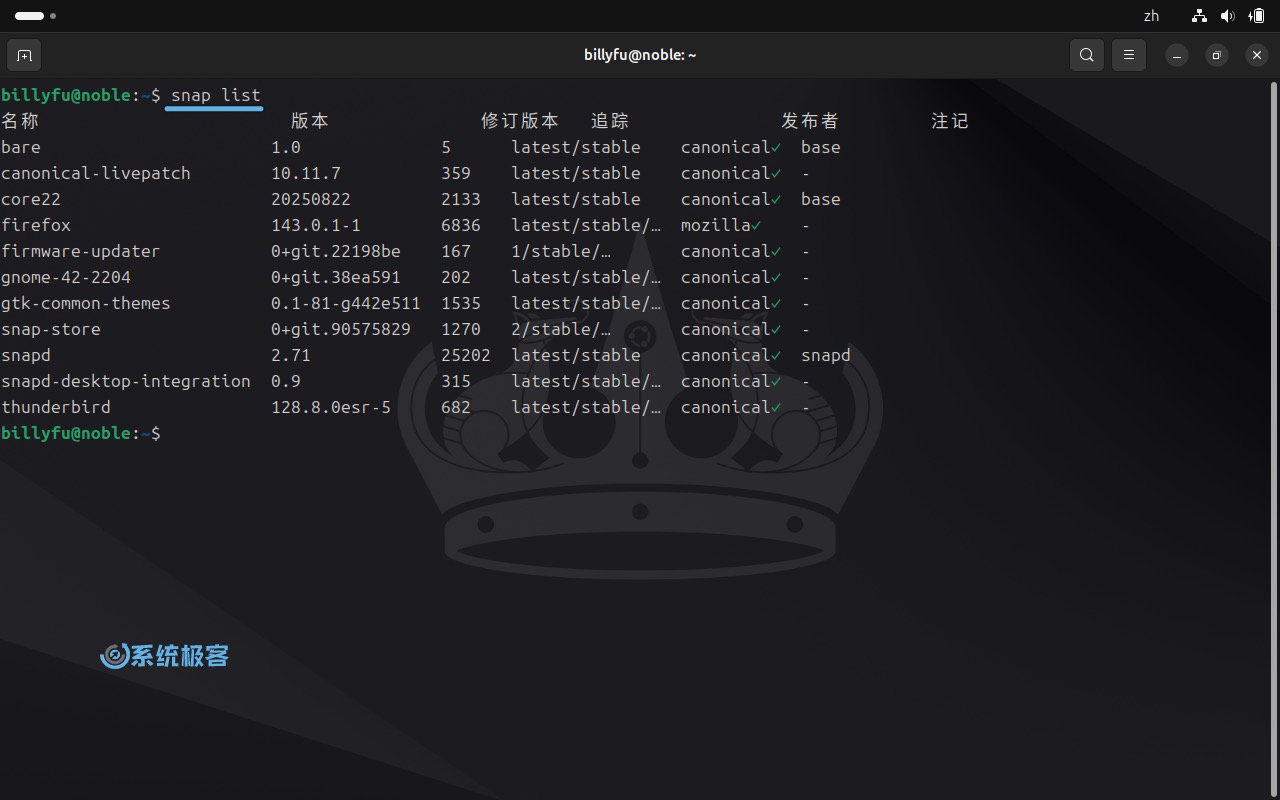Click the battery status icon
Viewport: 1280px width, 800px height.
pyautogui.click(x=1256, y=16)
